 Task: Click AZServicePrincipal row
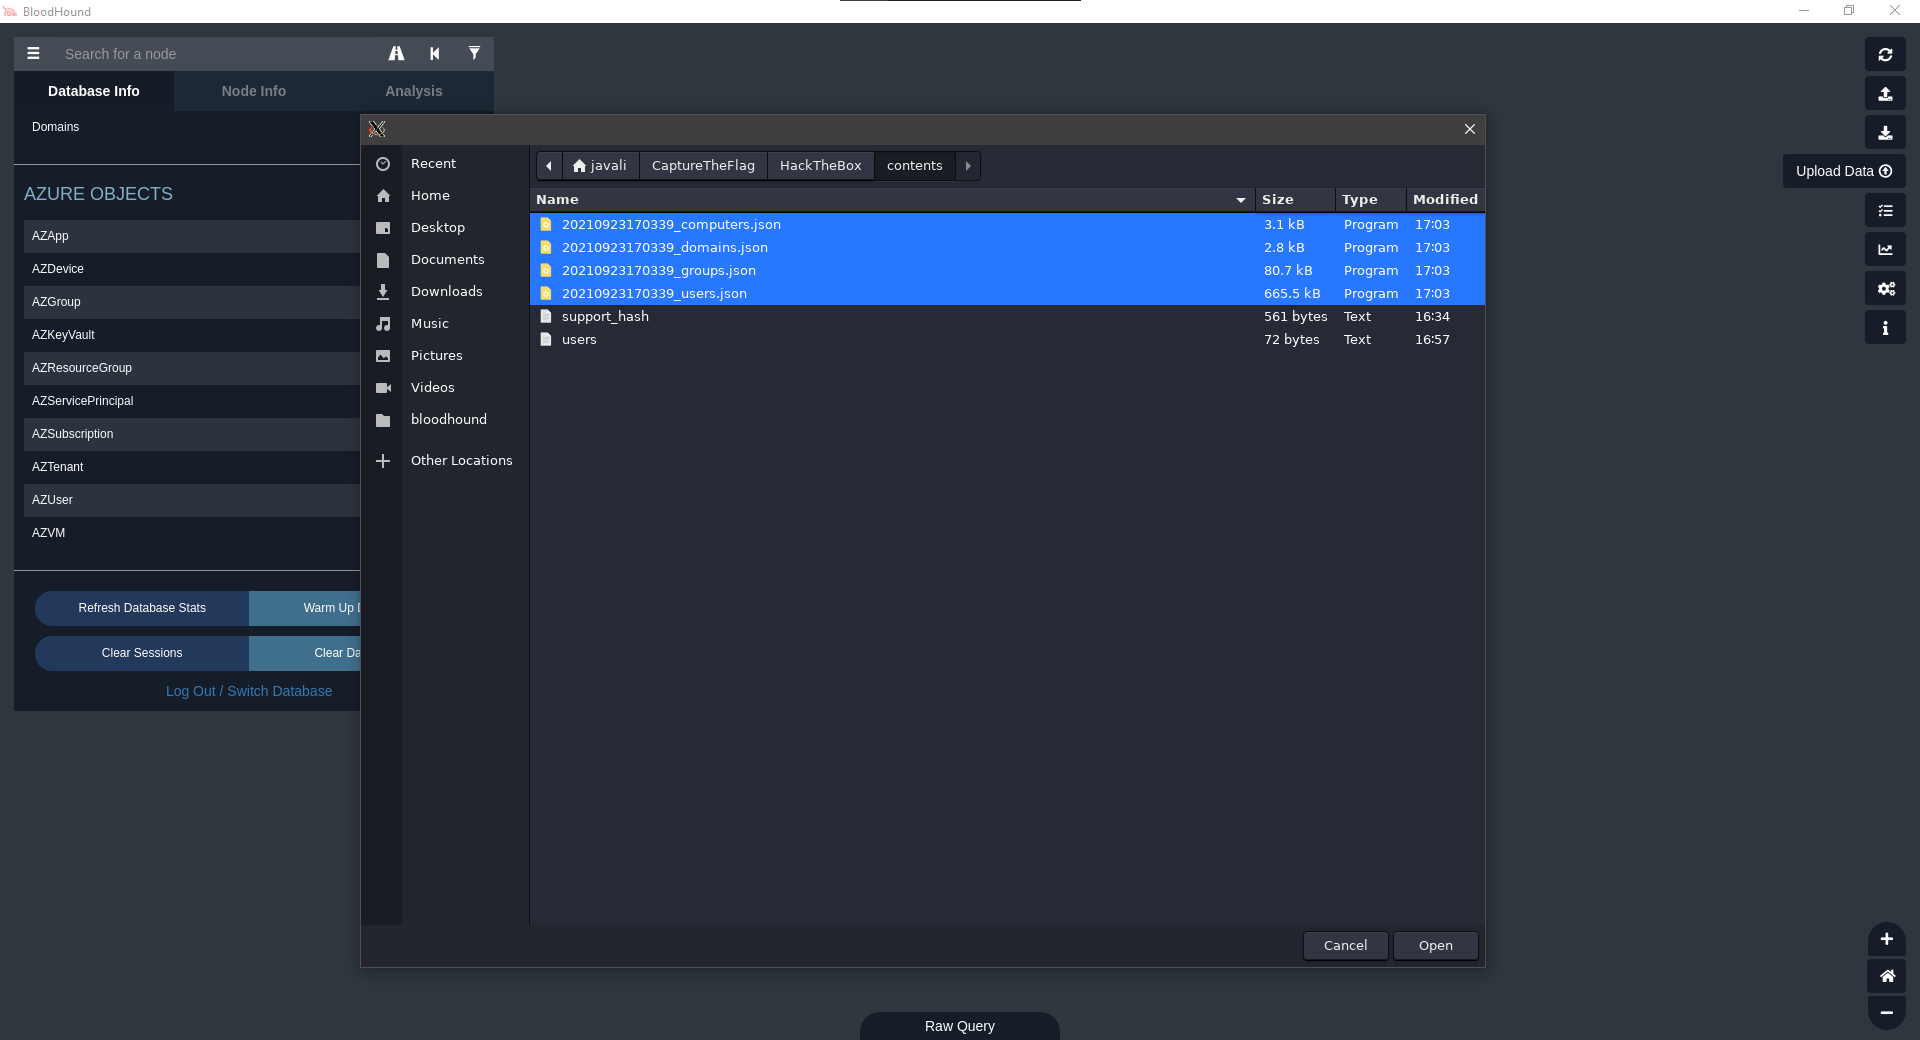[x=192, y=401]
